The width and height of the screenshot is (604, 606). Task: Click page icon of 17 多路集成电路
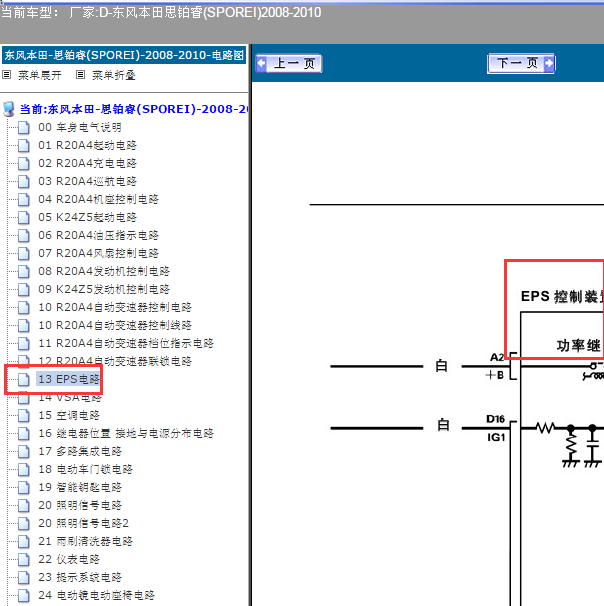[x=24, y=451]
